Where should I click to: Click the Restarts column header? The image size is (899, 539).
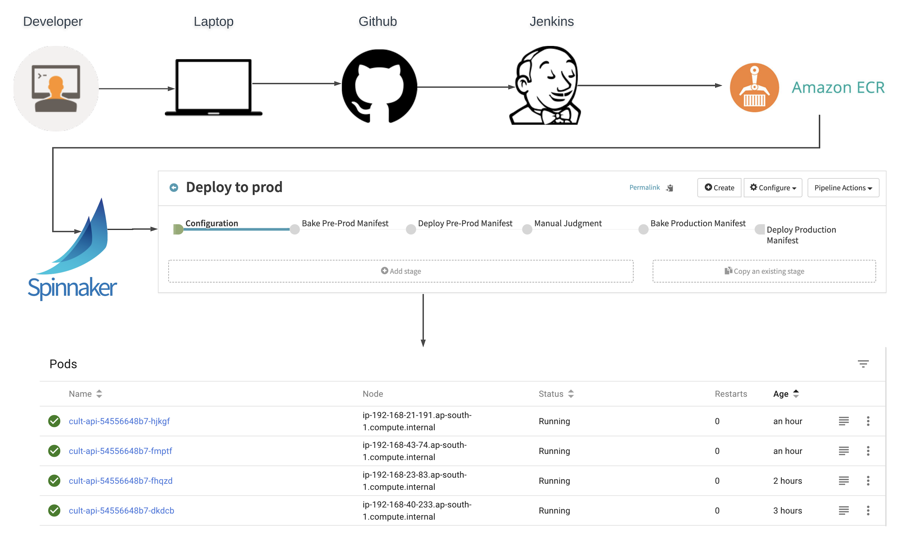pos(730,394)
